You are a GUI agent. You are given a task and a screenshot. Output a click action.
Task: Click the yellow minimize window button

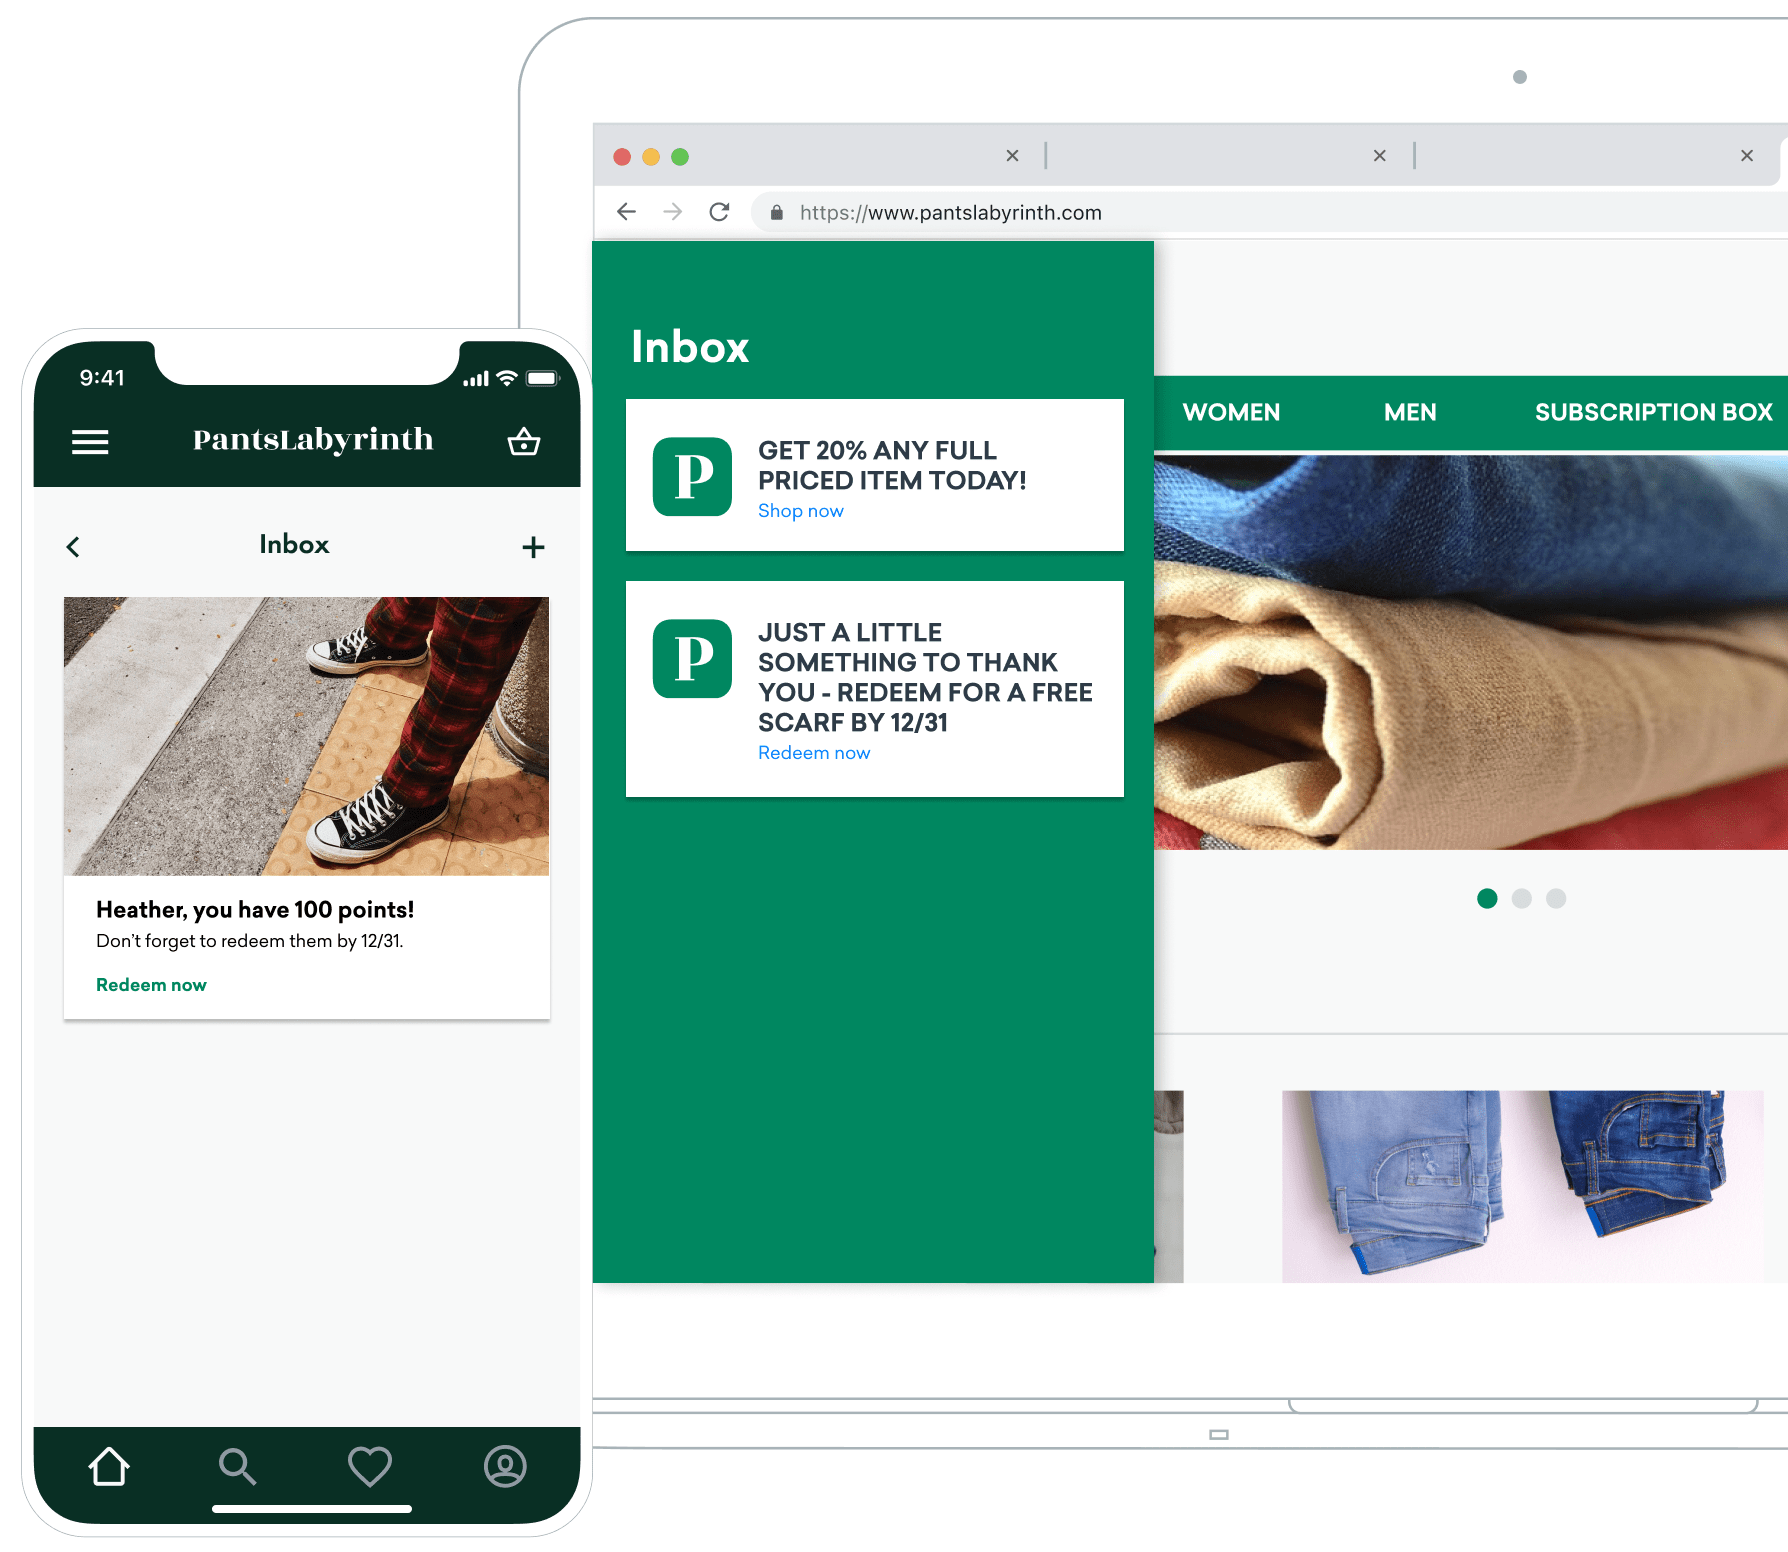(651, 157)
